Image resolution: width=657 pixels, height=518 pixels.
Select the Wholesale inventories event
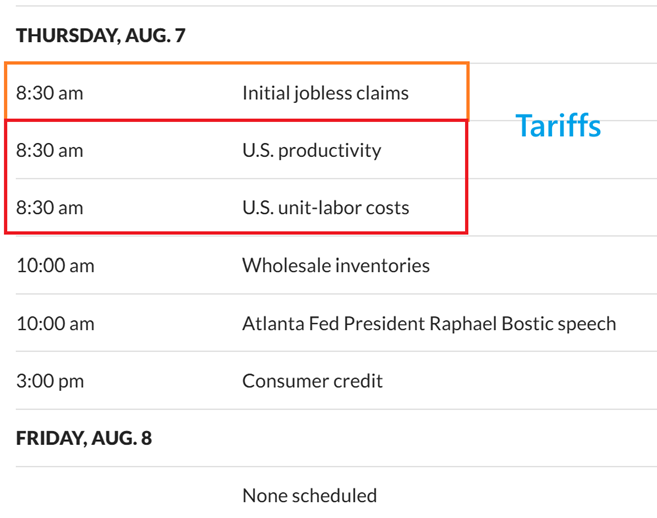335,266
